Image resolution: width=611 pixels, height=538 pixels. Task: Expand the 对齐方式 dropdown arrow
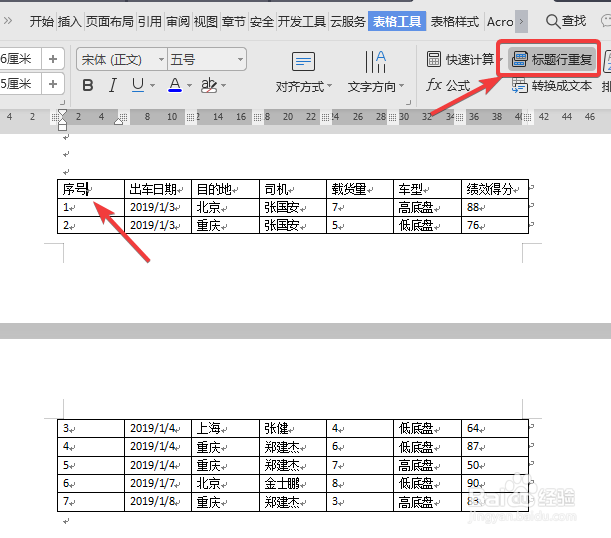point(330,86)
